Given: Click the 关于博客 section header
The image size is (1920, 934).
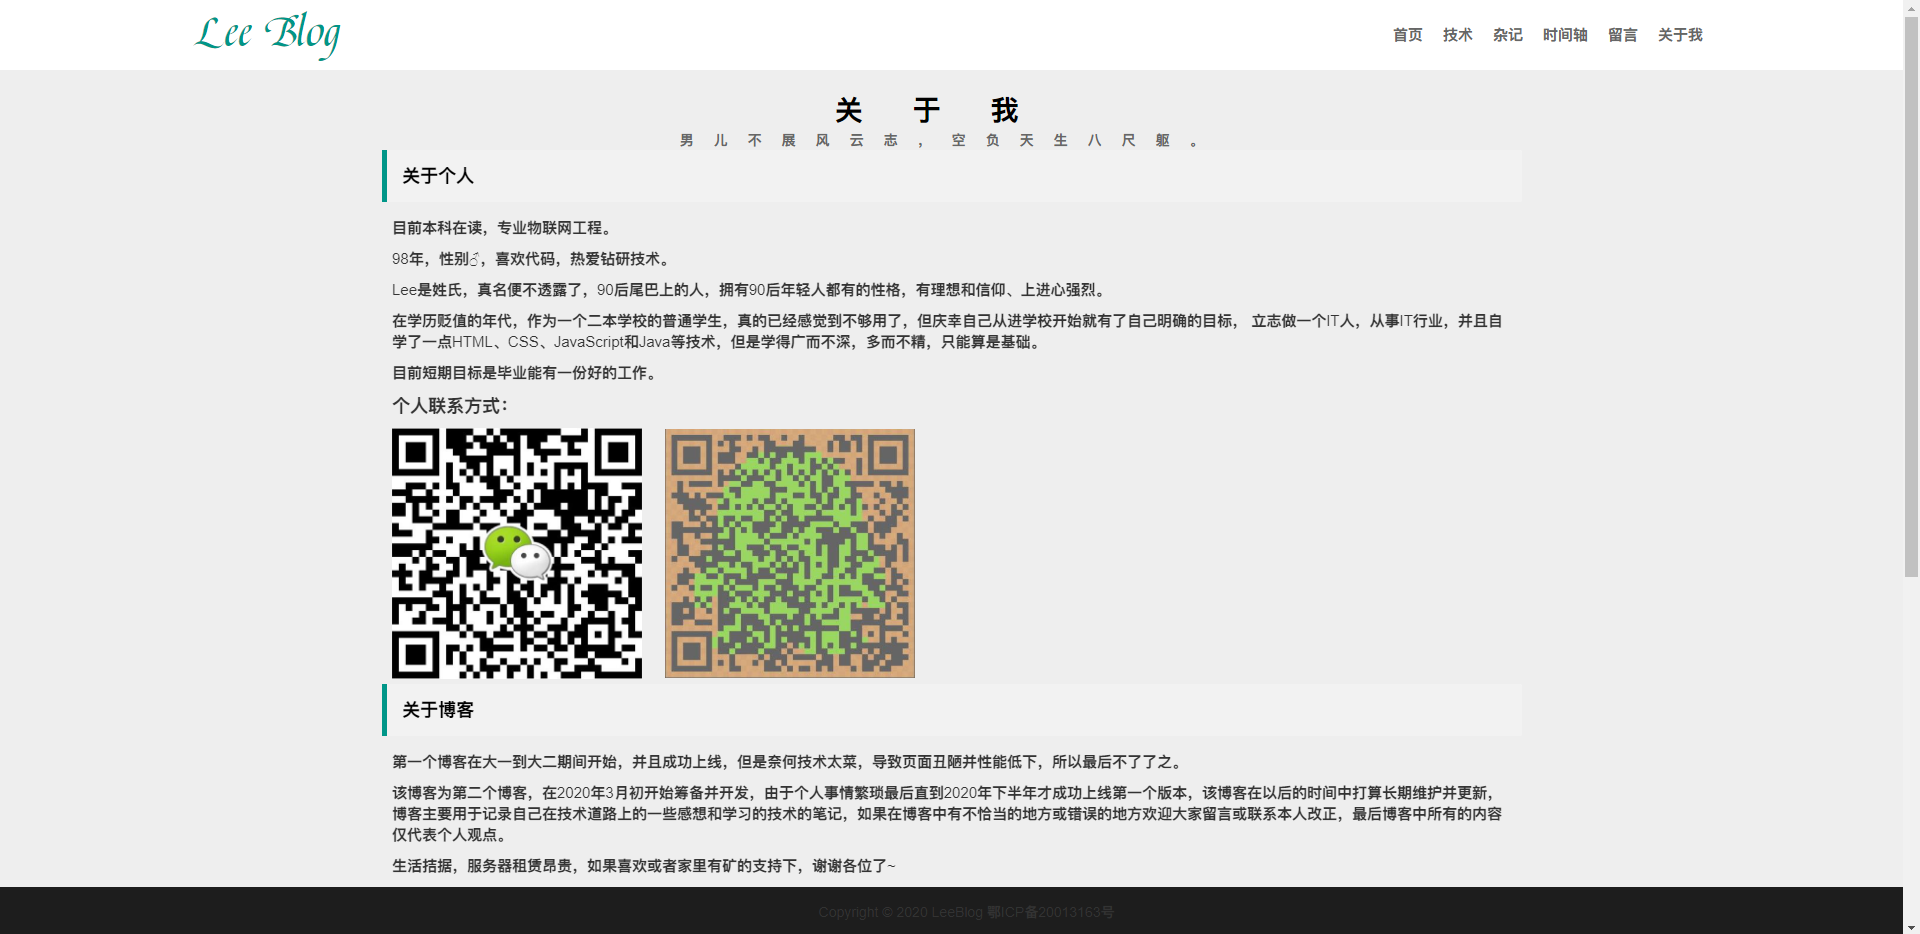Looking at the screenshot, I should coord(952,710).
